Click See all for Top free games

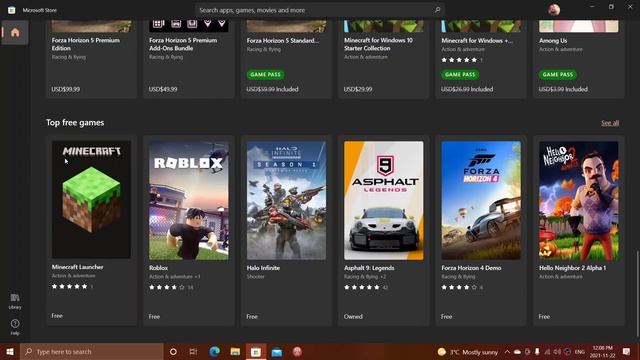(x=610, y=123)
